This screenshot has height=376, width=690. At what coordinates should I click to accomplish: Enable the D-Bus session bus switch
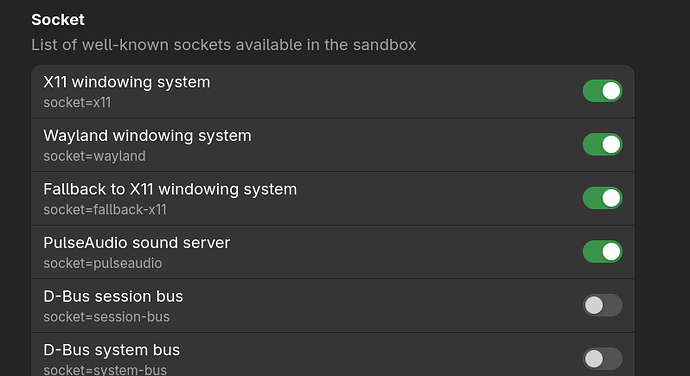tap(602, 305)
